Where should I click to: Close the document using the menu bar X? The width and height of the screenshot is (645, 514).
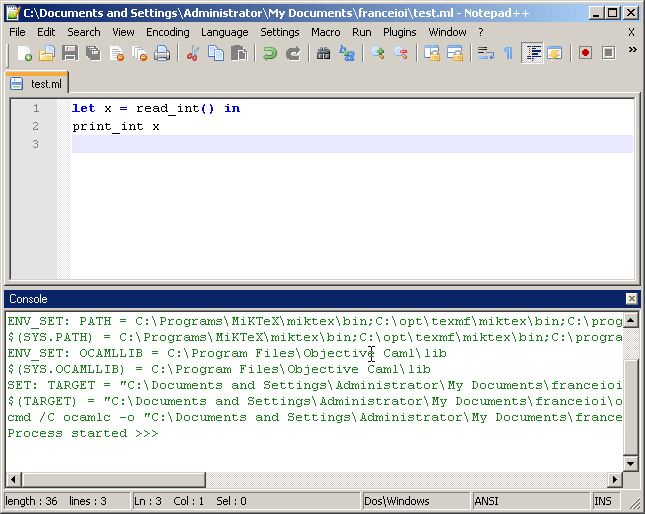point(631,32)
